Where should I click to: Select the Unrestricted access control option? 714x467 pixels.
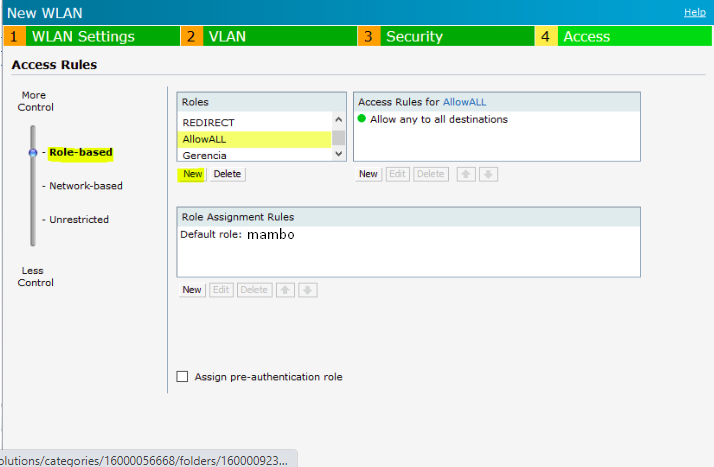point(79,219)
